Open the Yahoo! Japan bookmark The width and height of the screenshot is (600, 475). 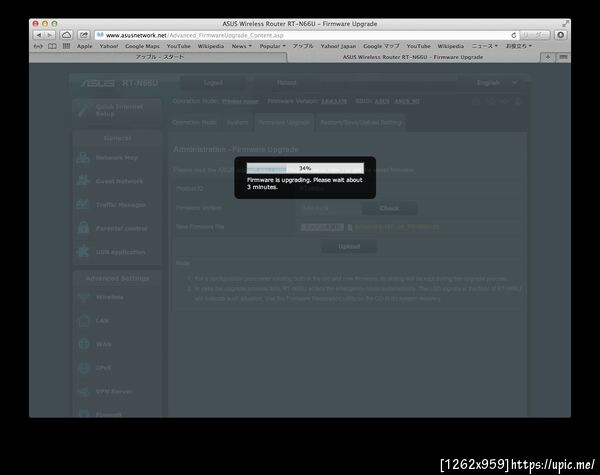pos(338,46)
